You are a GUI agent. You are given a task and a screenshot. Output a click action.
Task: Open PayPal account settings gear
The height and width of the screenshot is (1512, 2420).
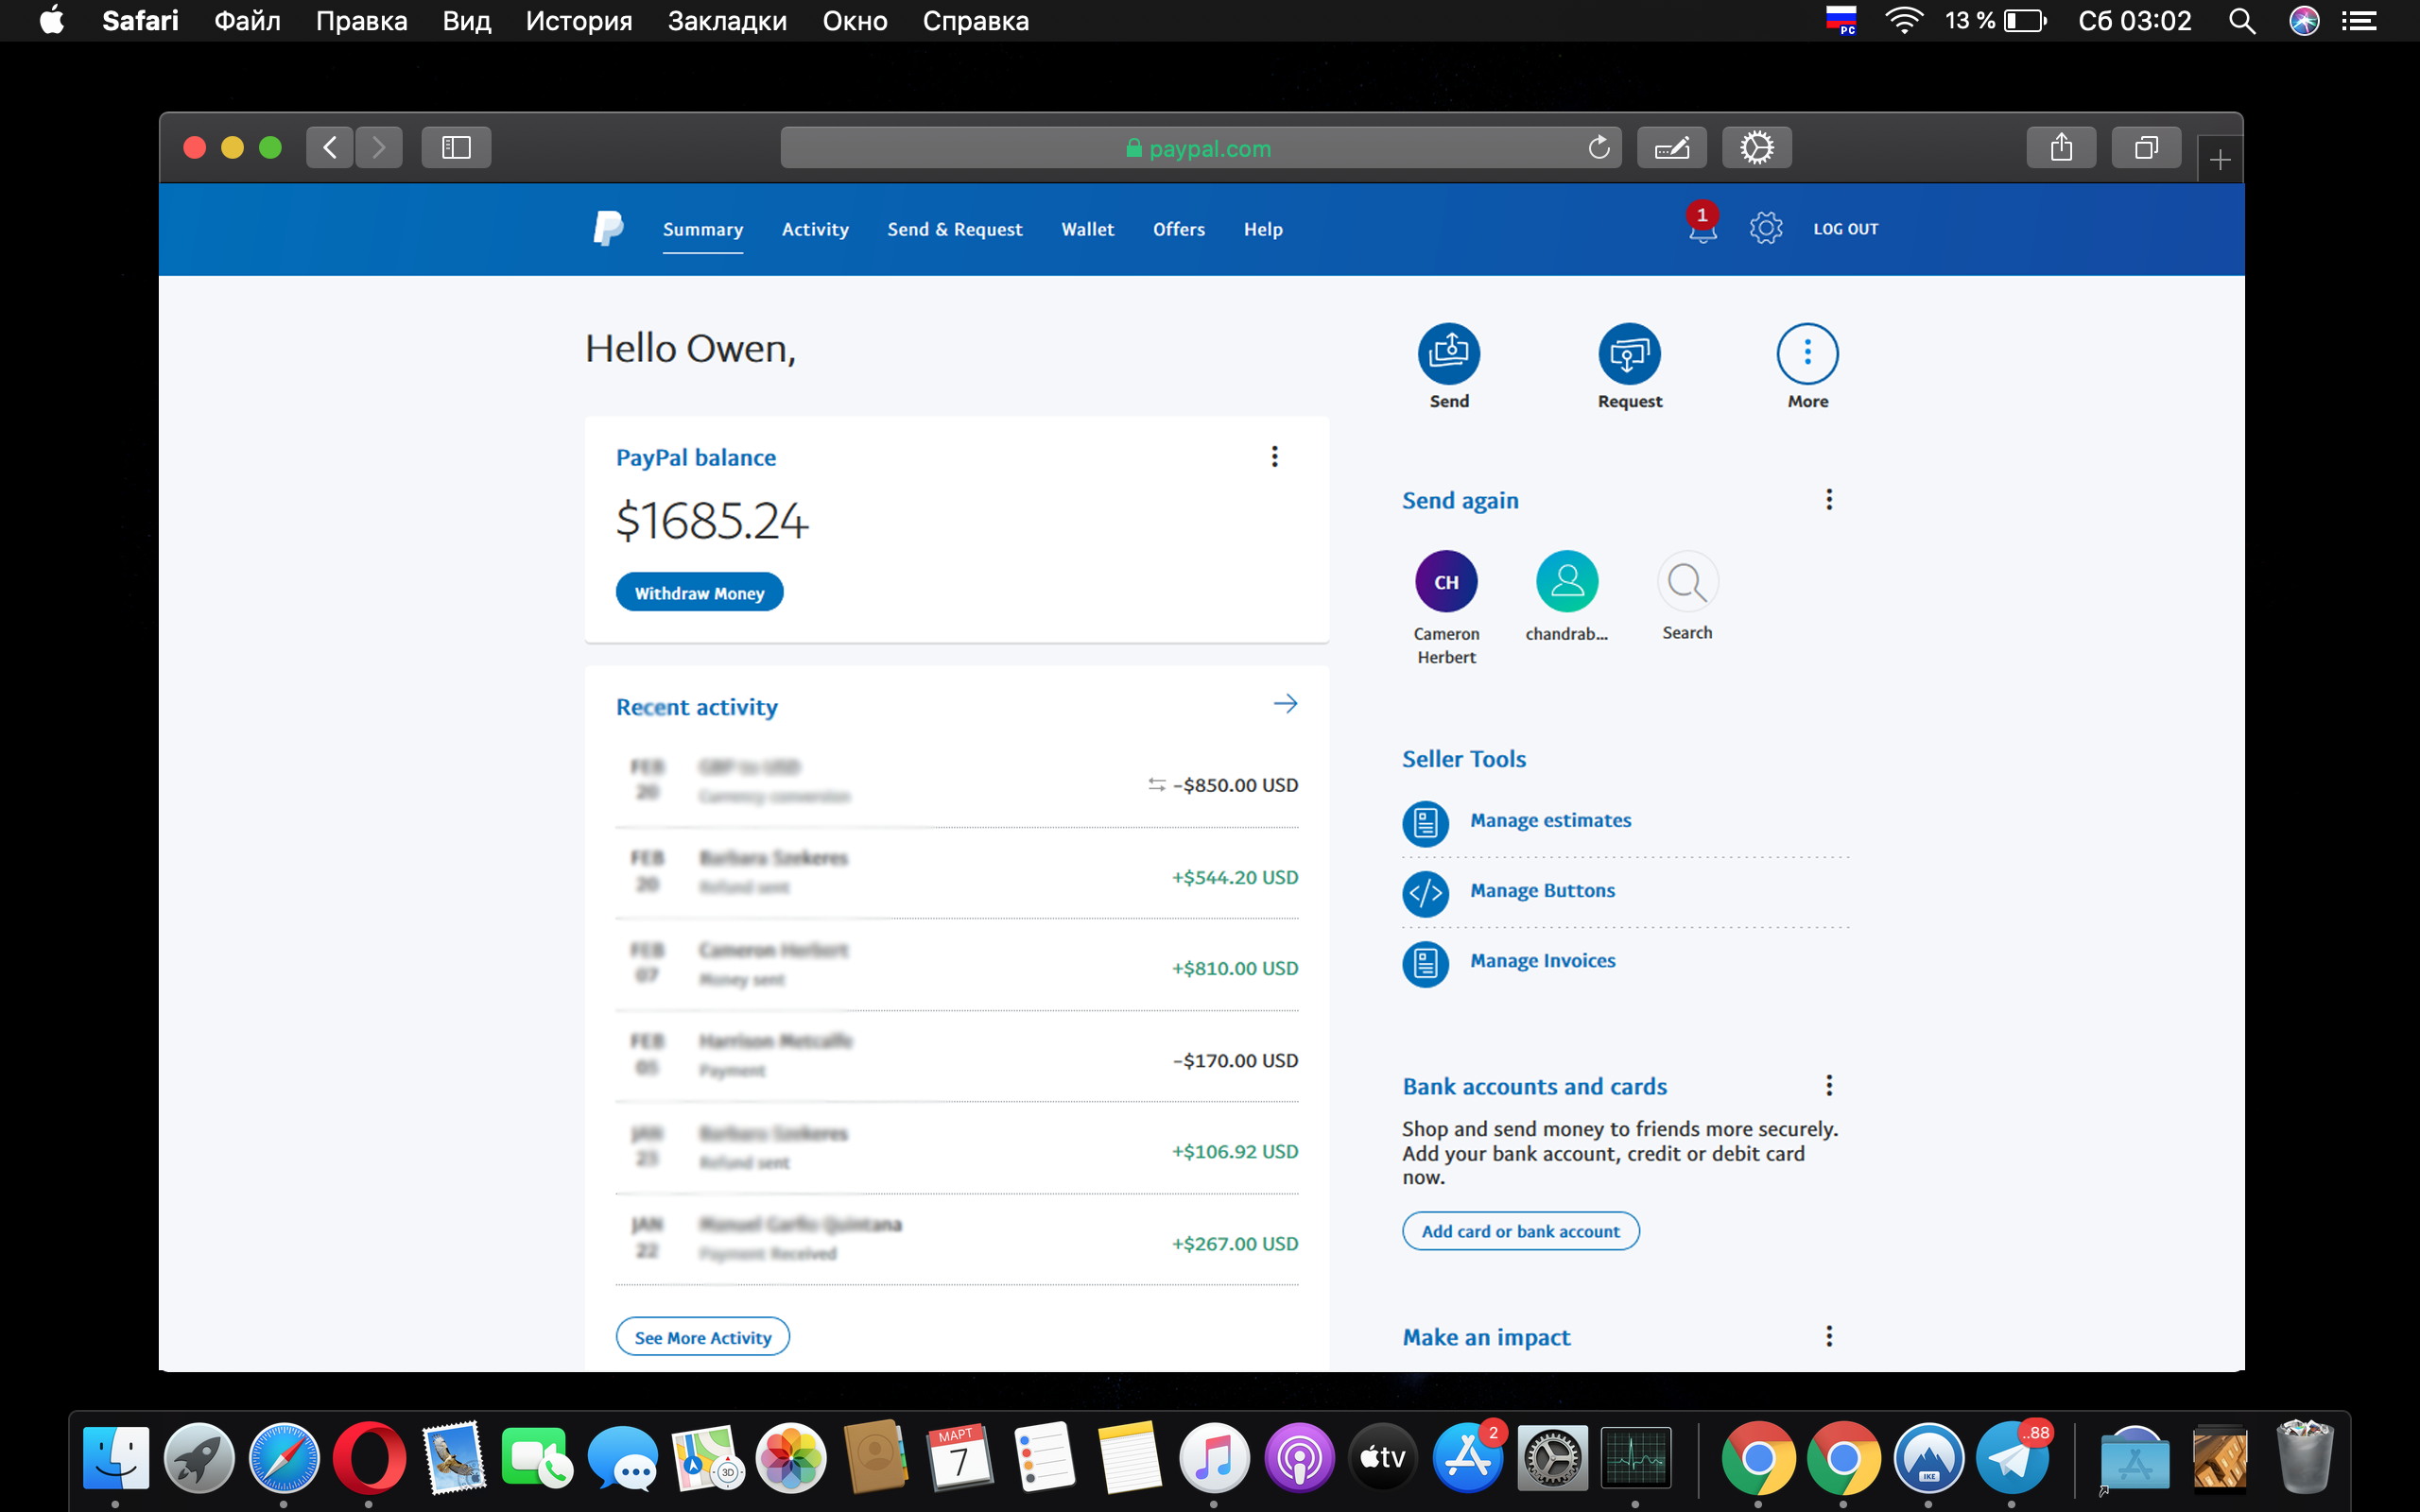1766,228
